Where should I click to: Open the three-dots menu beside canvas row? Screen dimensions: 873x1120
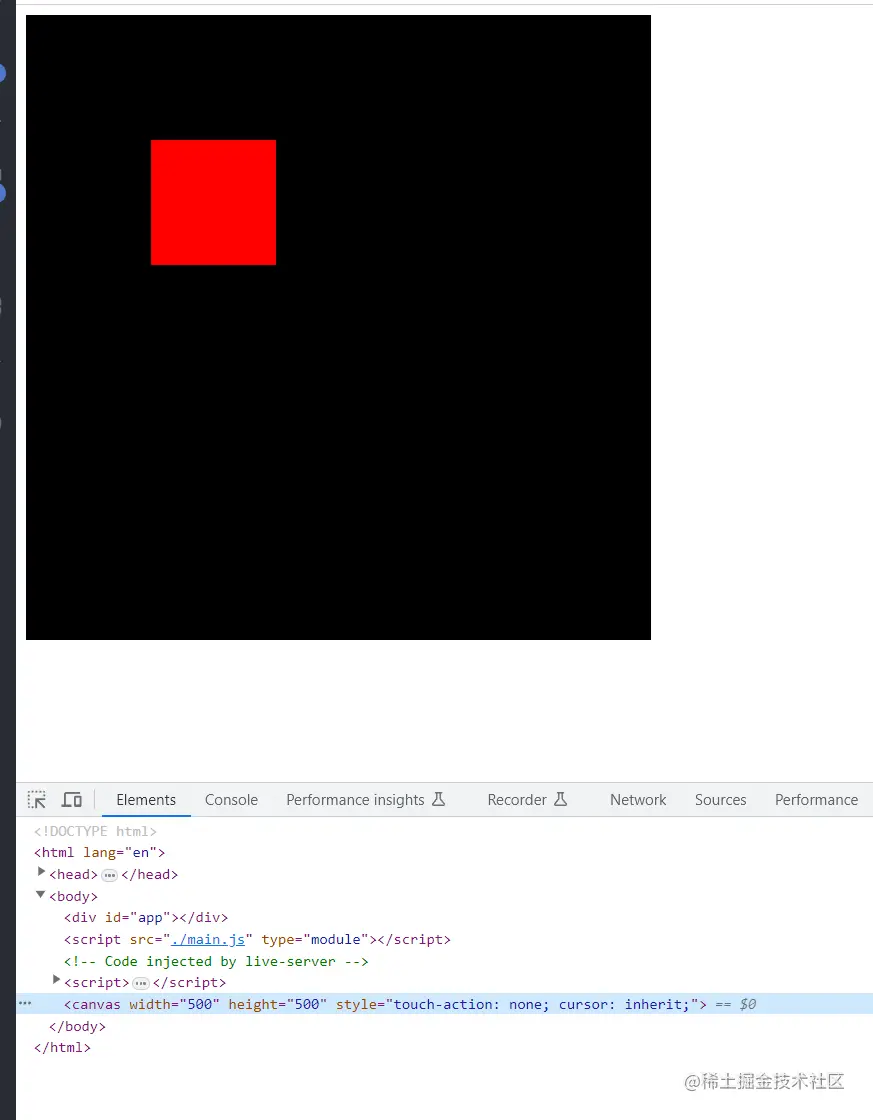tap(25, 1004)
